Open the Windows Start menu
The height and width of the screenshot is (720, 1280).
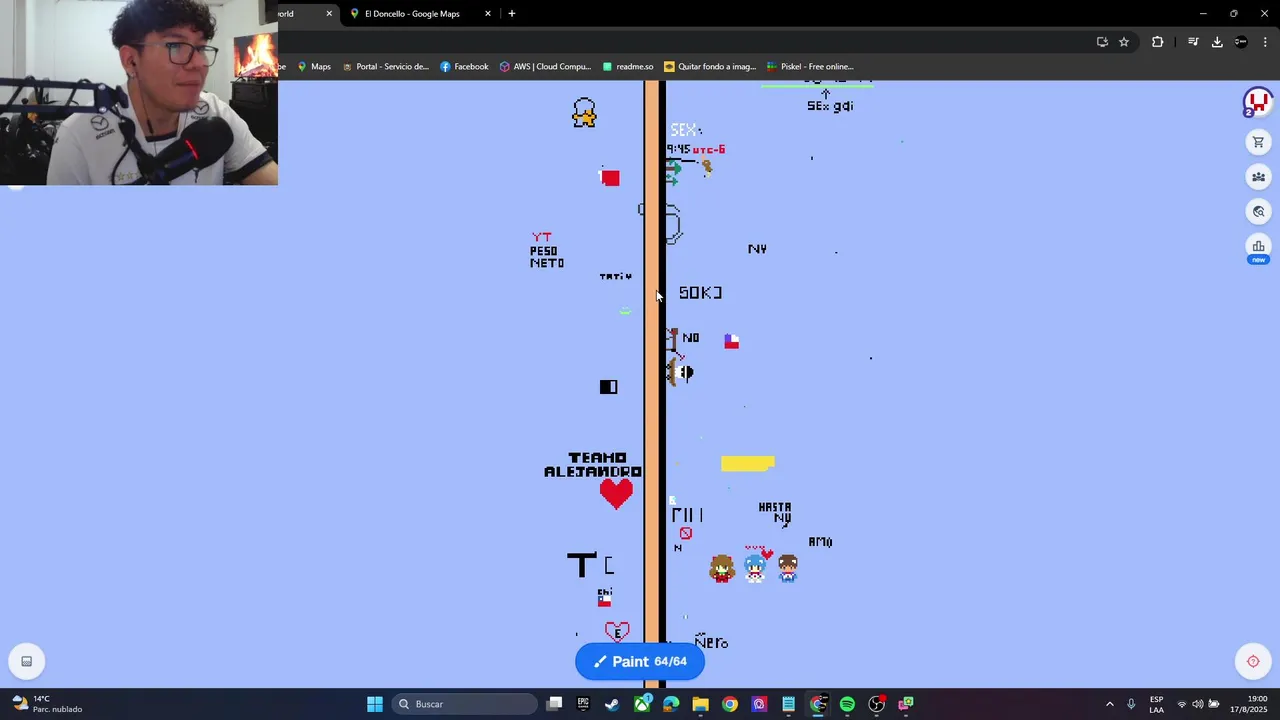(374, 704)
